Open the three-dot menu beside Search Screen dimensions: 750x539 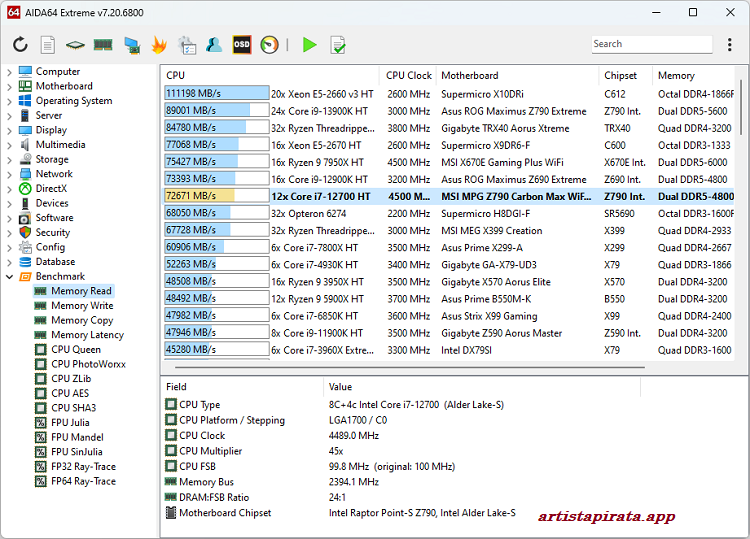pyautogui.click(x=729, y=44)
